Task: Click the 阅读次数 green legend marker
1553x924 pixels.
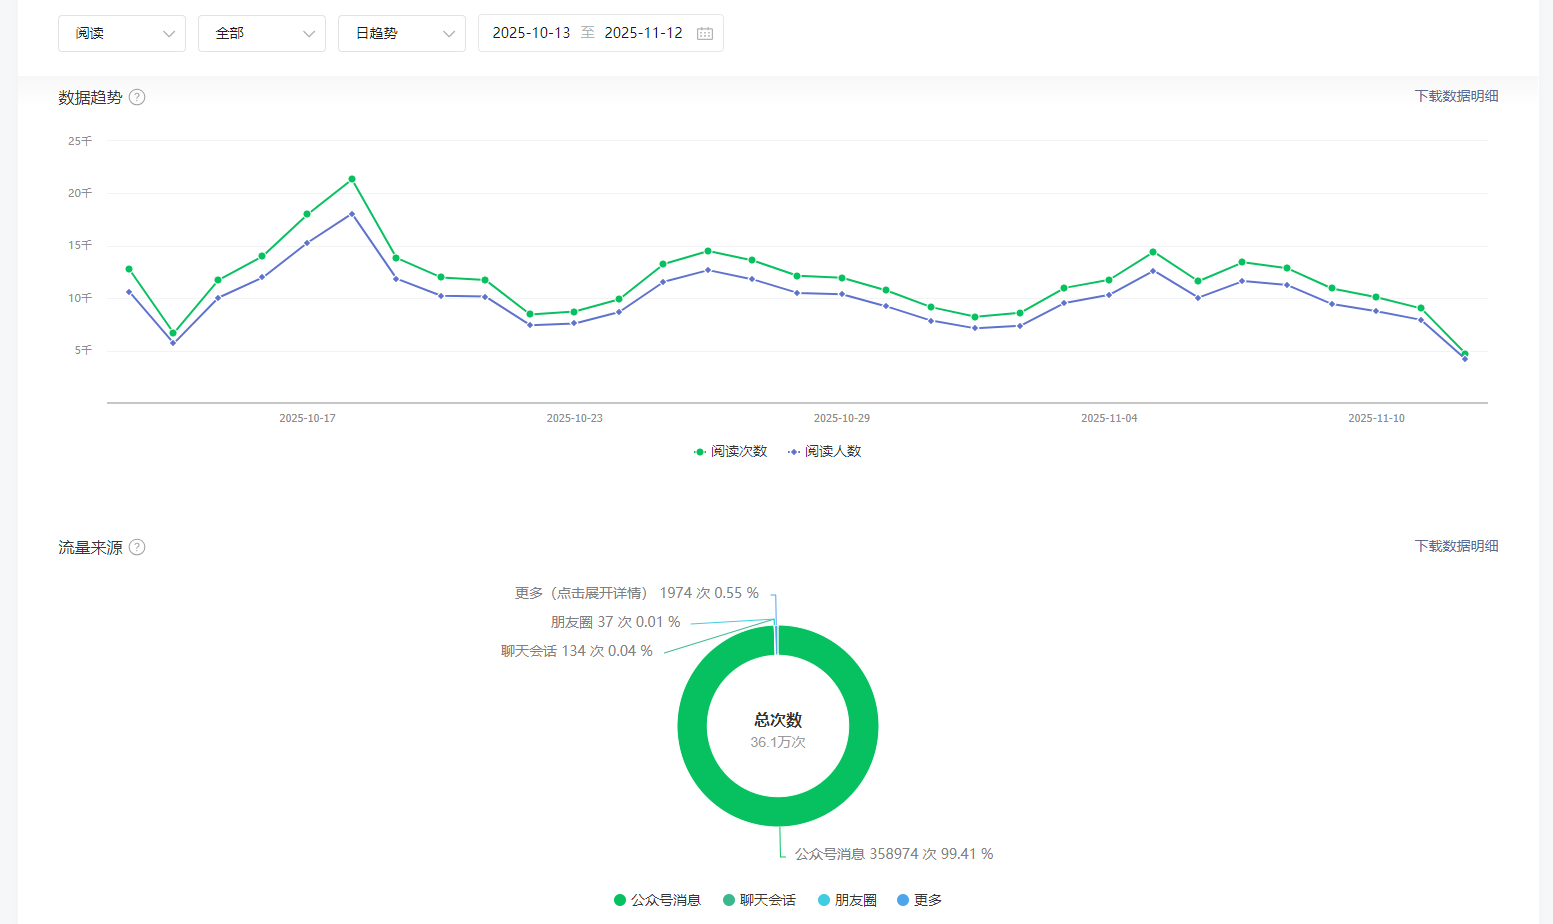Action: [x=700, y=452]
